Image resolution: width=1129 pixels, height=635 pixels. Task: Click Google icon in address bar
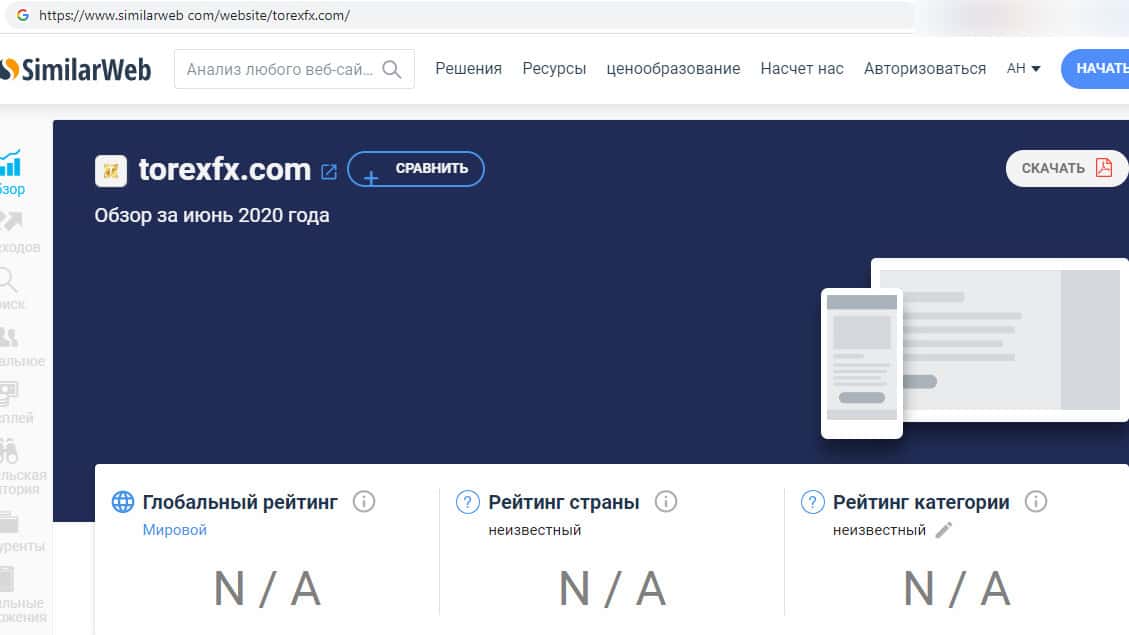click(22, 15)
